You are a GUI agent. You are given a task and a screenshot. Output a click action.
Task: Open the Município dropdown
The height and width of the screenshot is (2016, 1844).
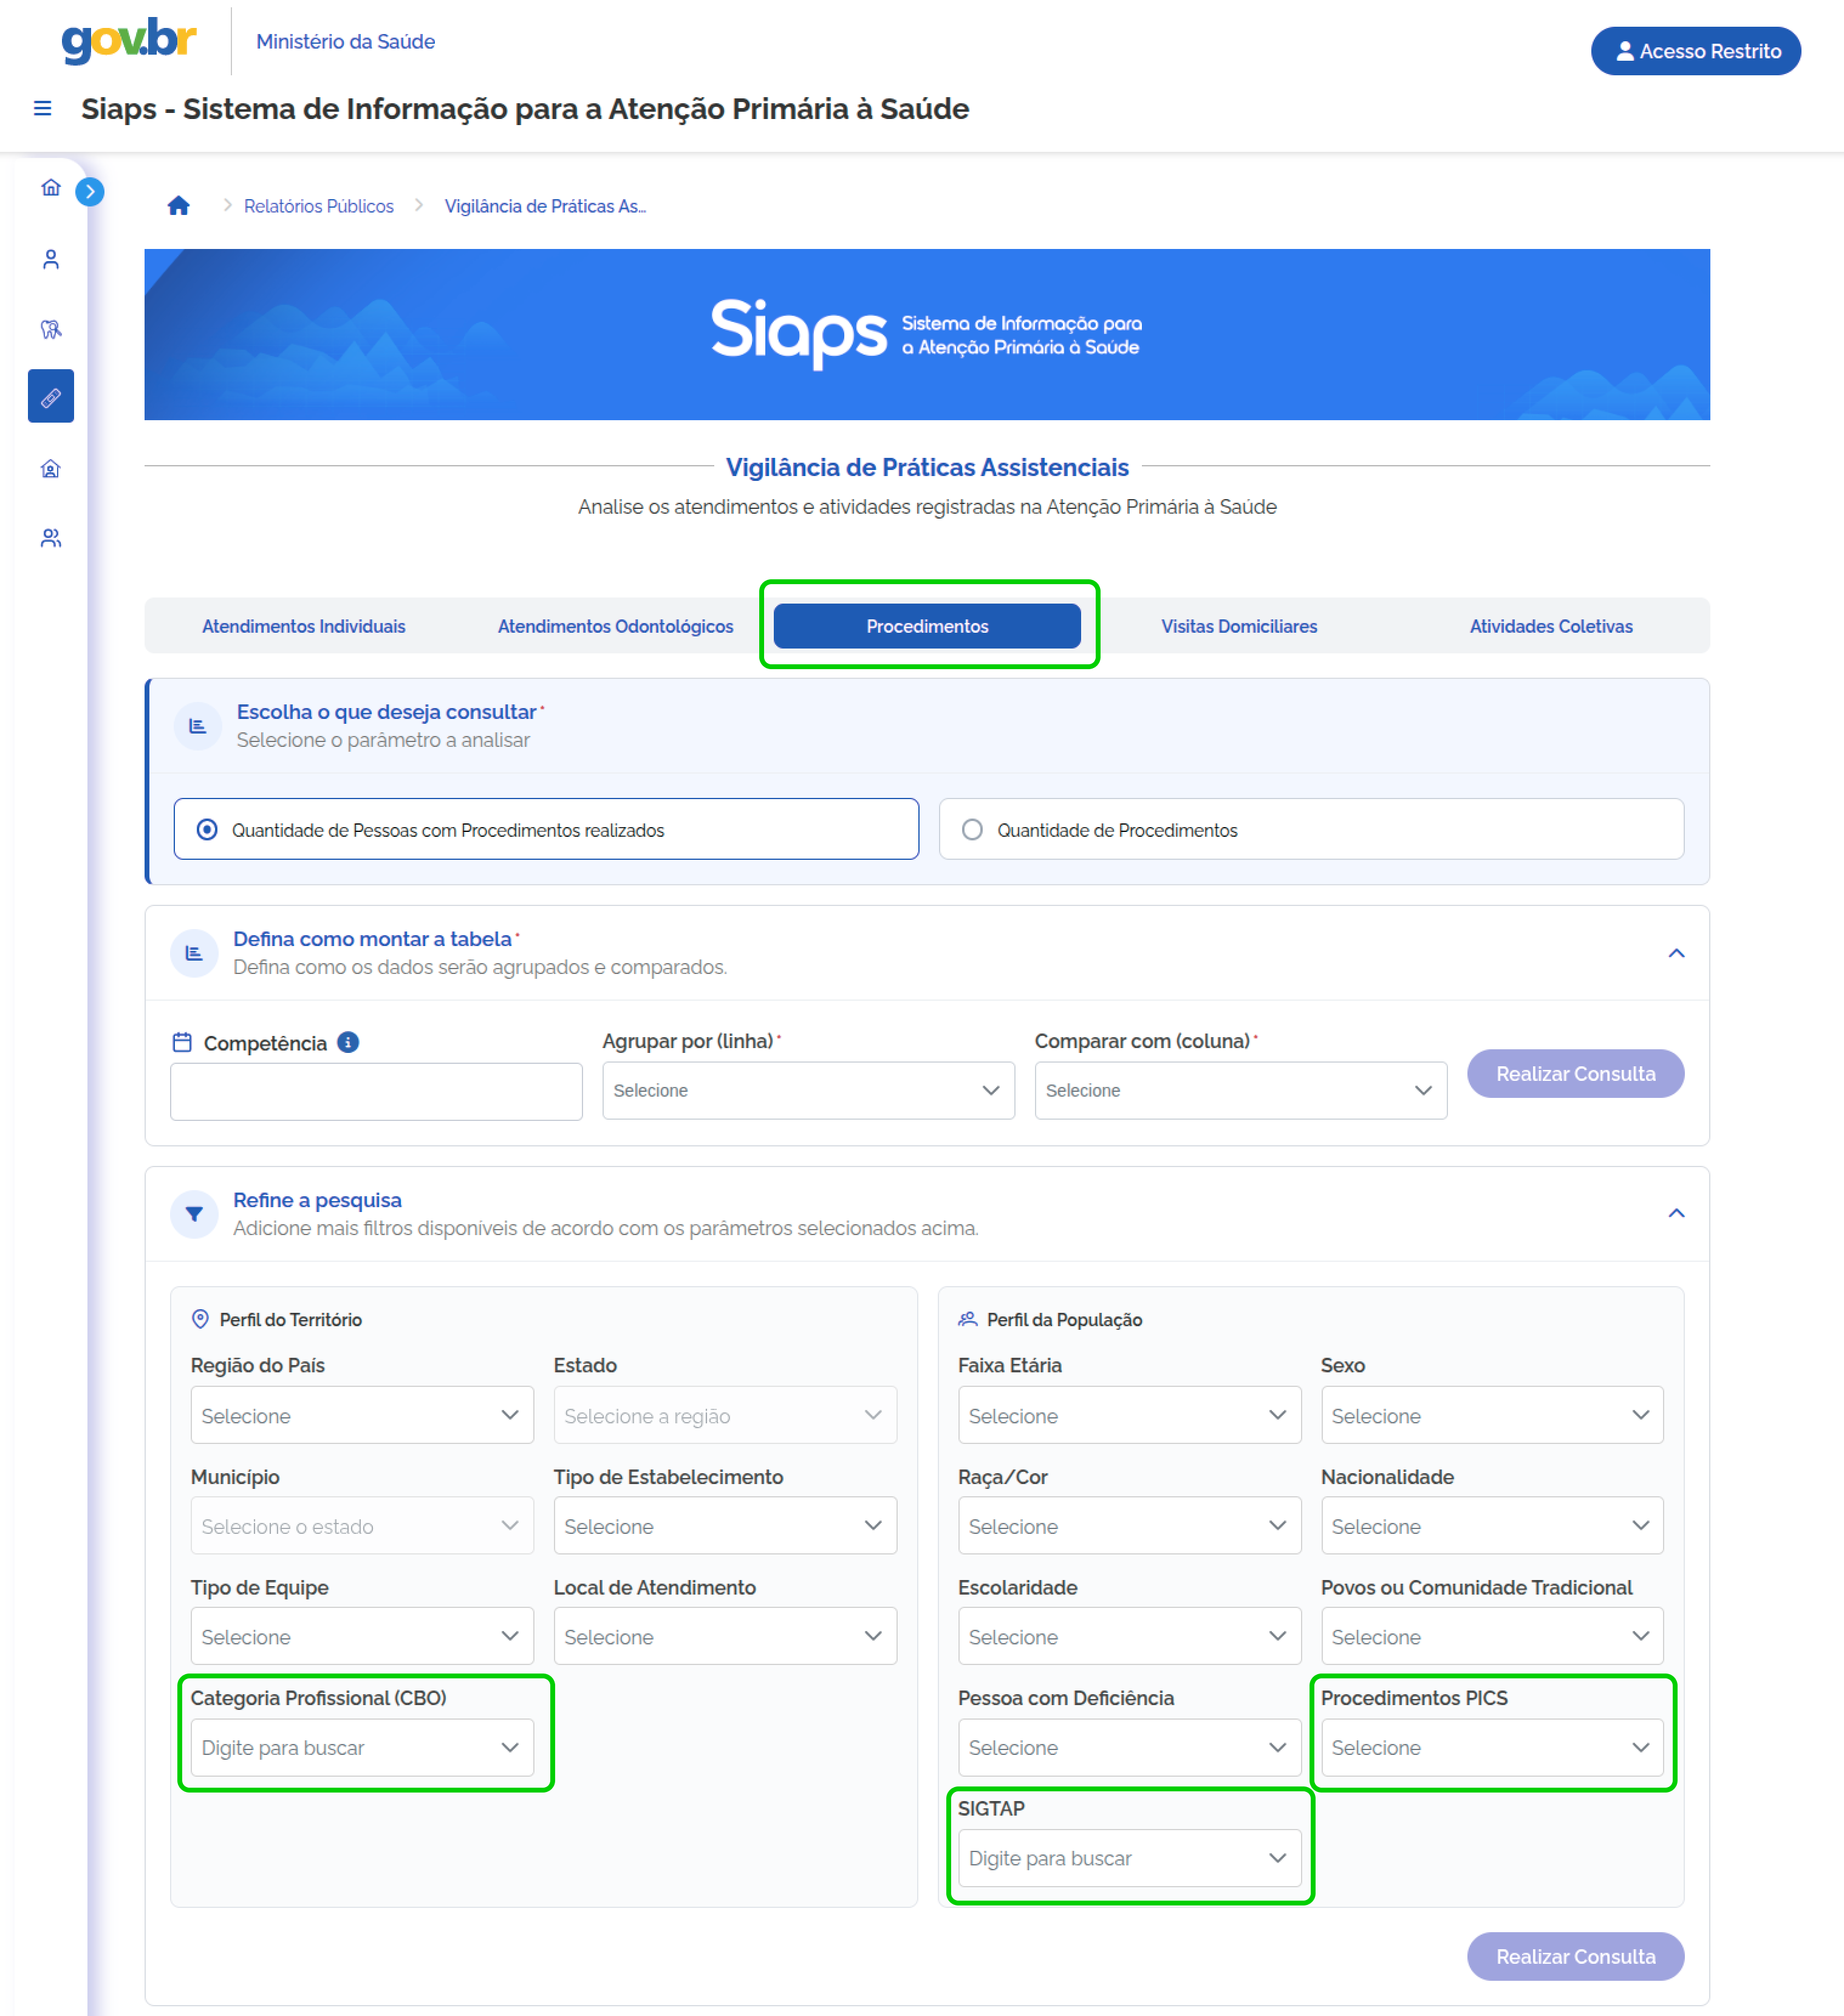point(362,1526)
